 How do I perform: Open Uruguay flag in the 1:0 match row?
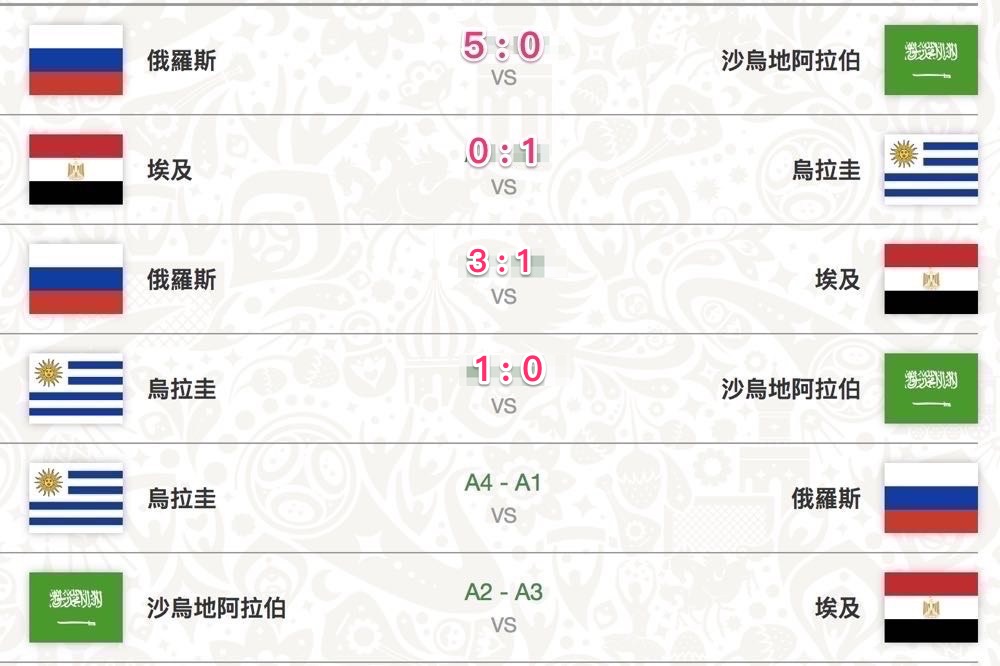pos(76,388)
